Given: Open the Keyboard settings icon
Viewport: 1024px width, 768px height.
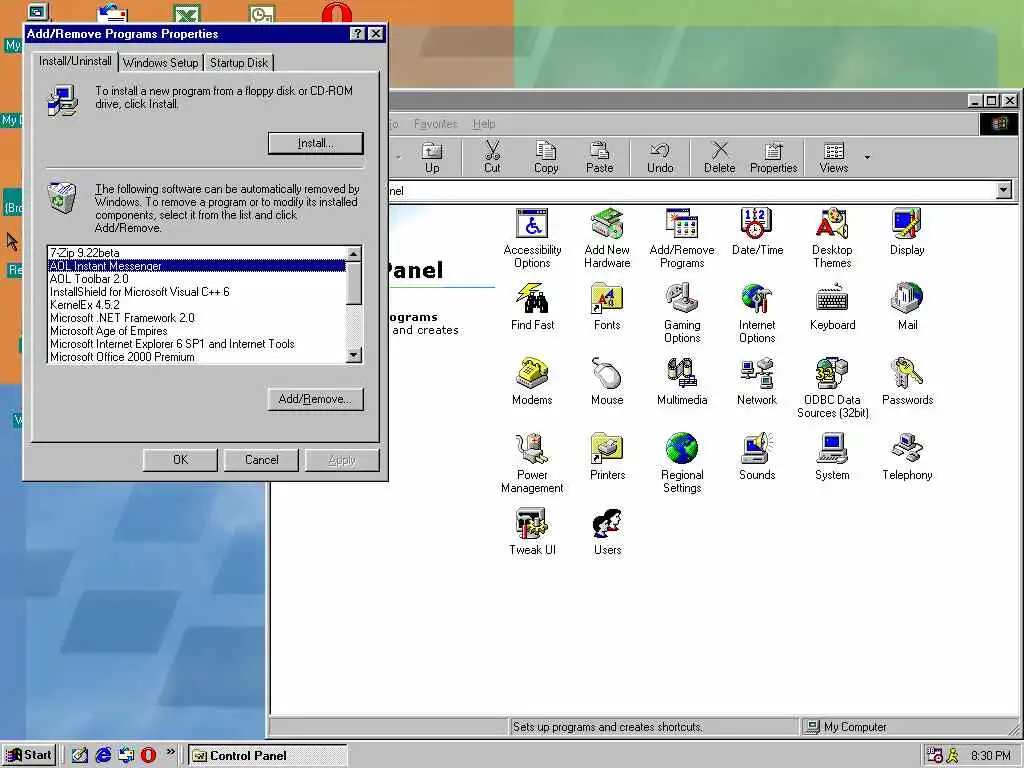Looking at the screenshot, I should (x=832, y=307).
